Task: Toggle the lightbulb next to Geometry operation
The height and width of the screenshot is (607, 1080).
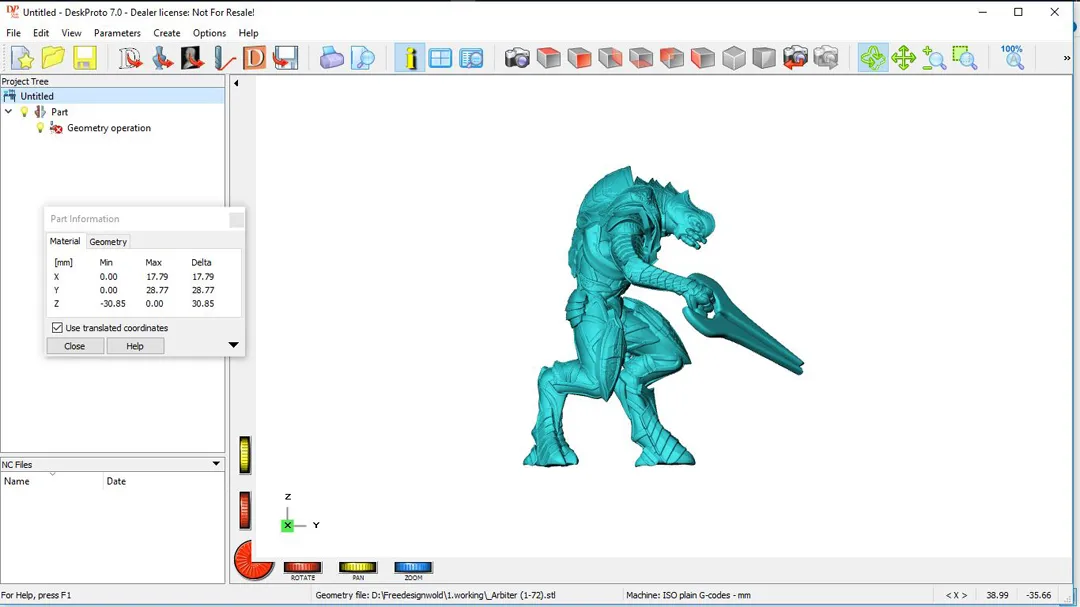Action: click(x=40, y=127)
